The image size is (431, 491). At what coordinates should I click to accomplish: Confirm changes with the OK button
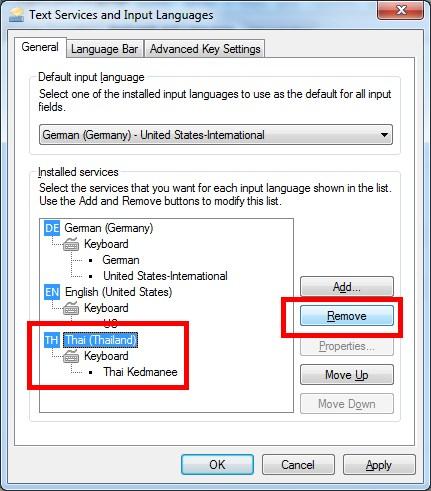coord(217,465)
